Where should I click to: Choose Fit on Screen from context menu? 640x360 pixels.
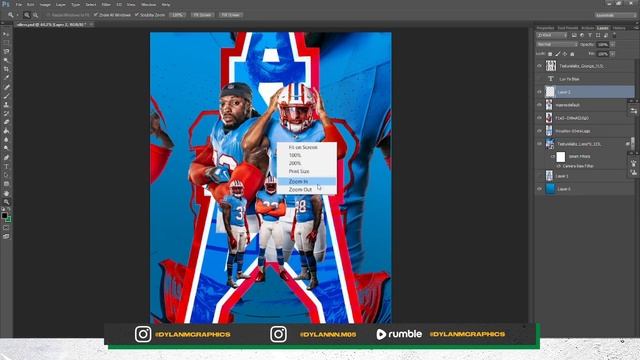pyautogui.click(x=307, y=147)
